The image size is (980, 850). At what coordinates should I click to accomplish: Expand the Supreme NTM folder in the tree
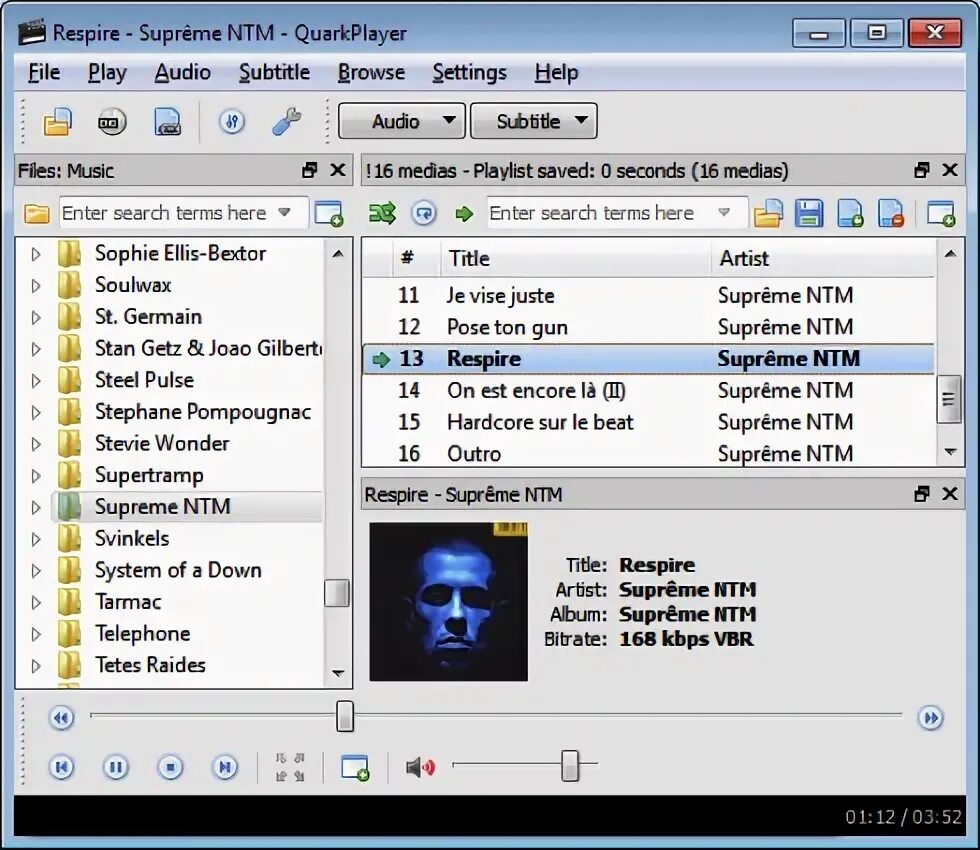click(x=33, y=507)
